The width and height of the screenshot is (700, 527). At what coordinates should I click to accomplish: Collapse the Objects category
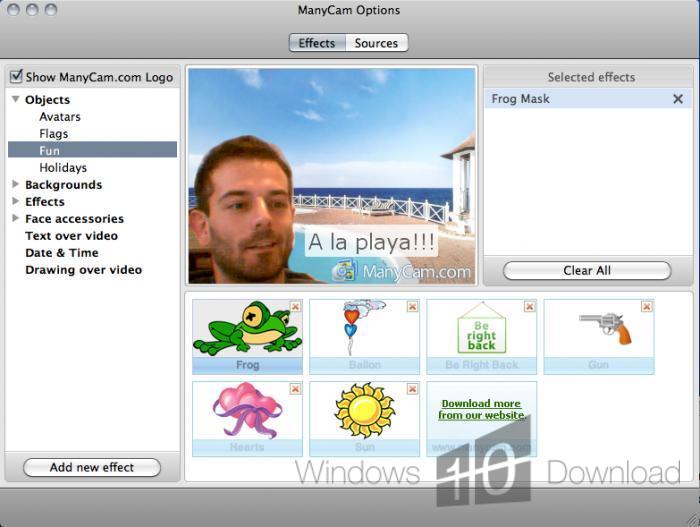[16, 99]
